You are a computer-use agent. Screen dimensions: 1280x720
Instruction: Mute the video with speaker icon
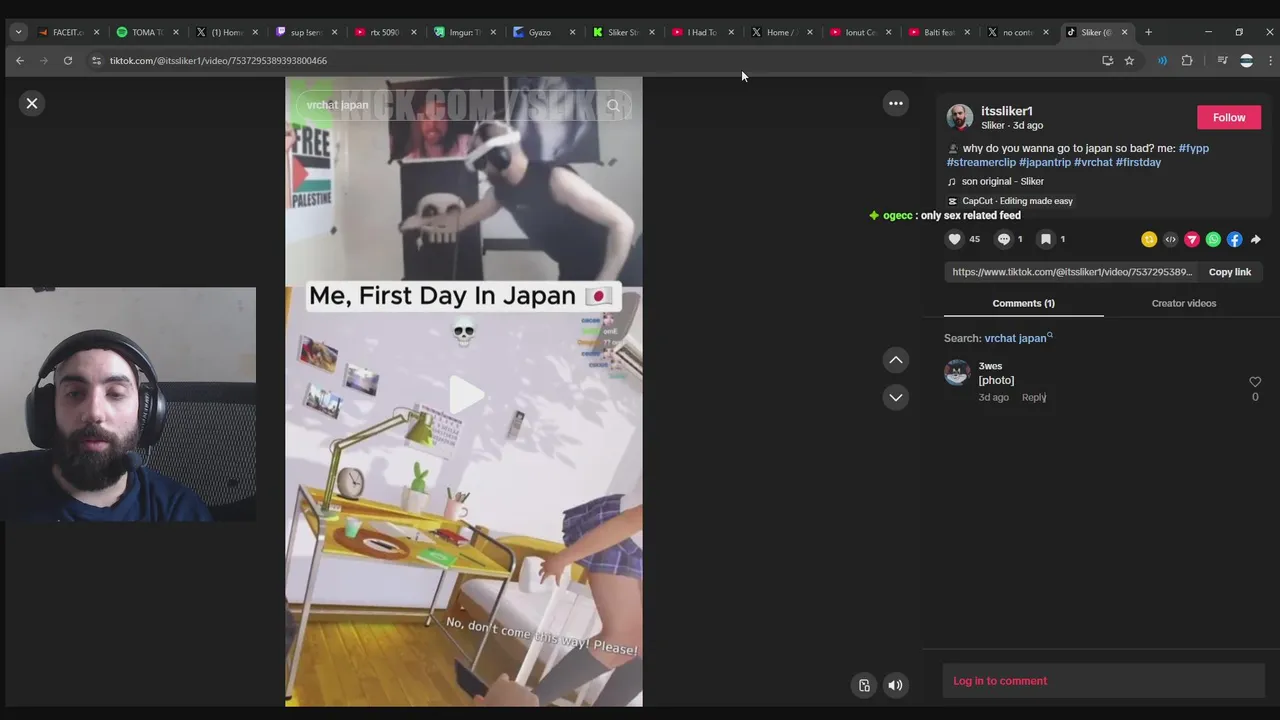coord(896,685)
